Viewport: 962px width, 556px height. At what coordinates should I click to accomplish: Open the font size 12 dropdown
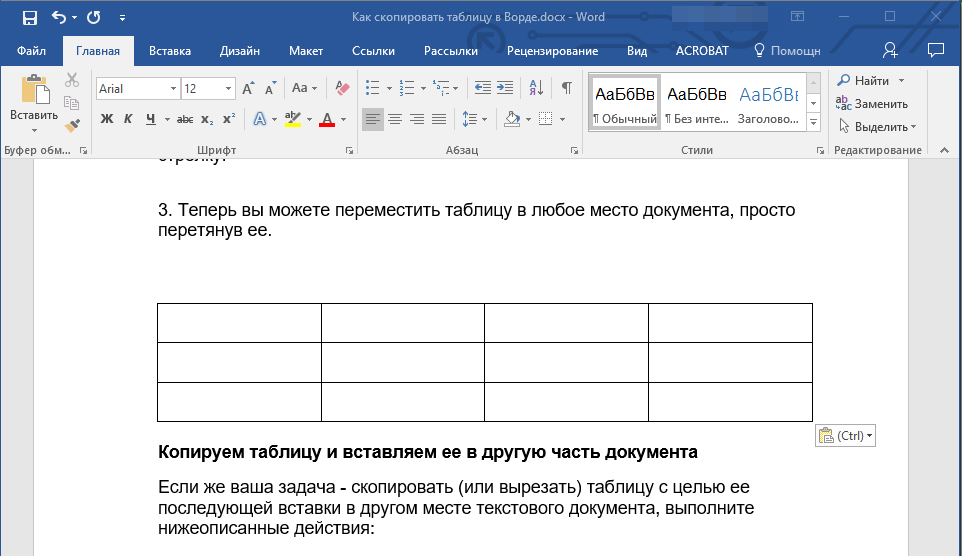230,89
